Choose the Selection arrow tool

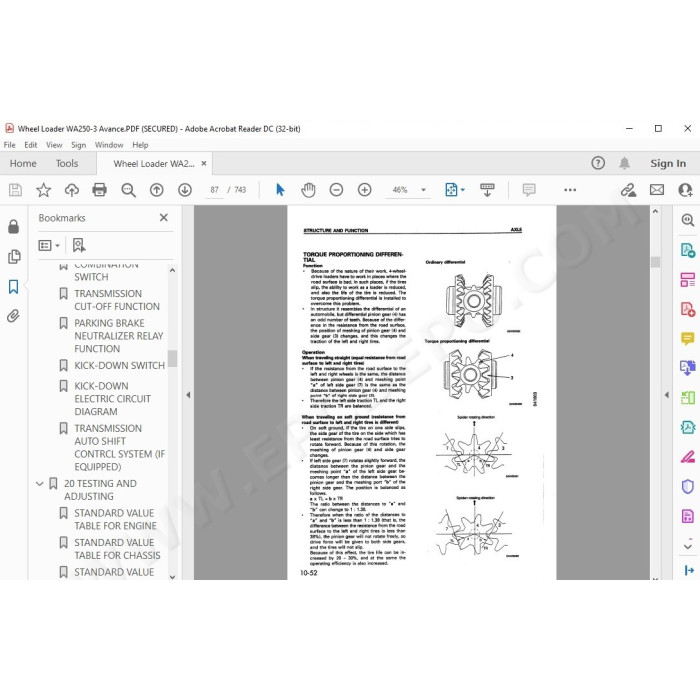(x=280, y=190)
